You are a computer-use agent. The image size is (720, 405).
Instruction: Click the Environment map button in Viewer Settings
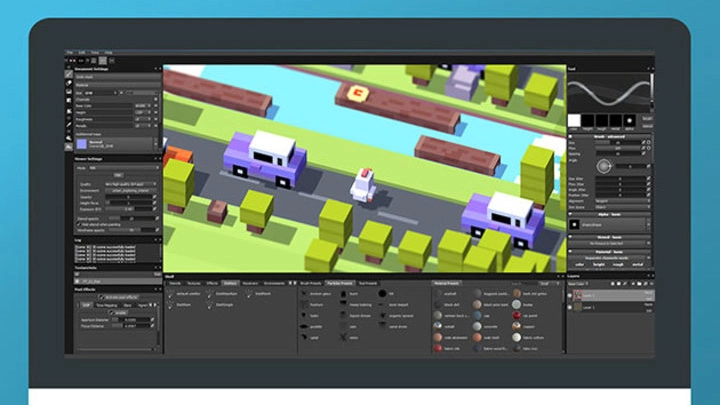point(130,191)
